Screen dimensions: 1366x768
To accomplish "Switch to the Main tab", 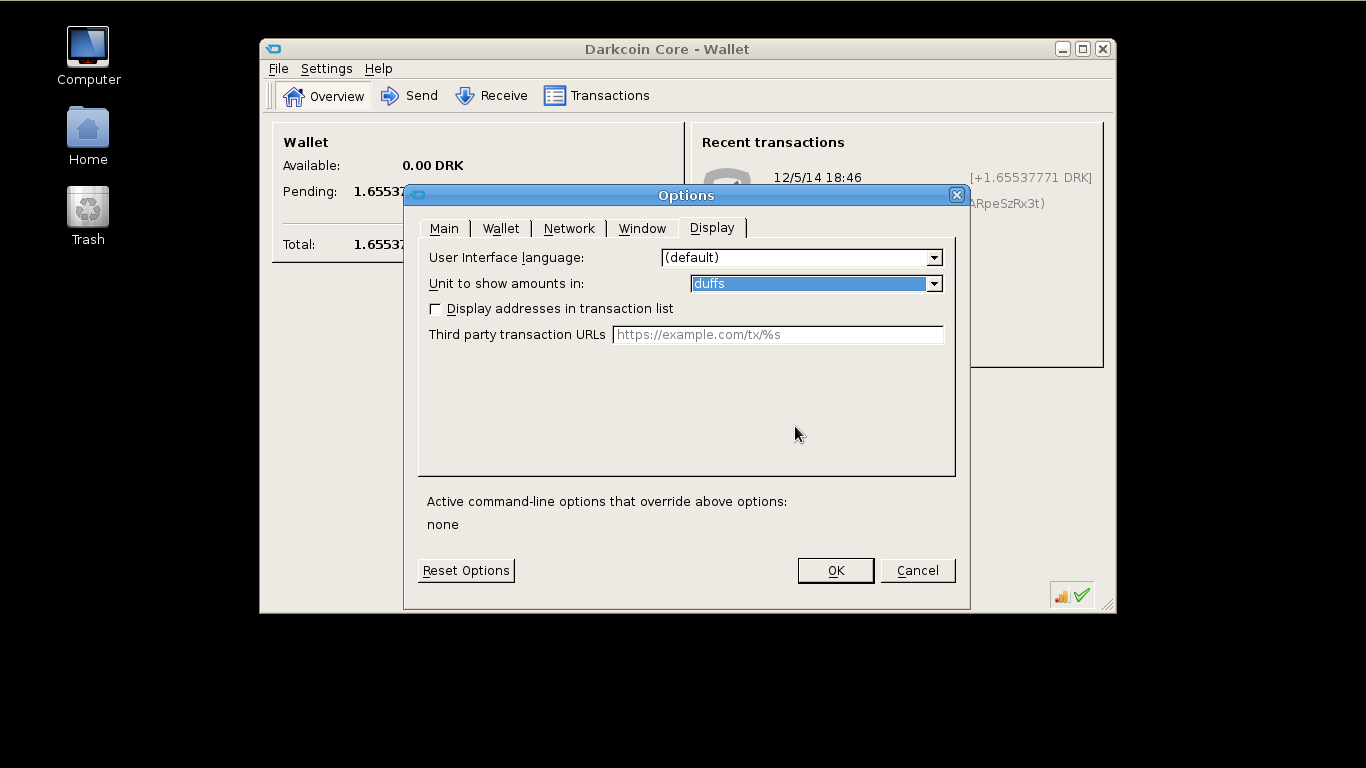I will coord(444,229).
